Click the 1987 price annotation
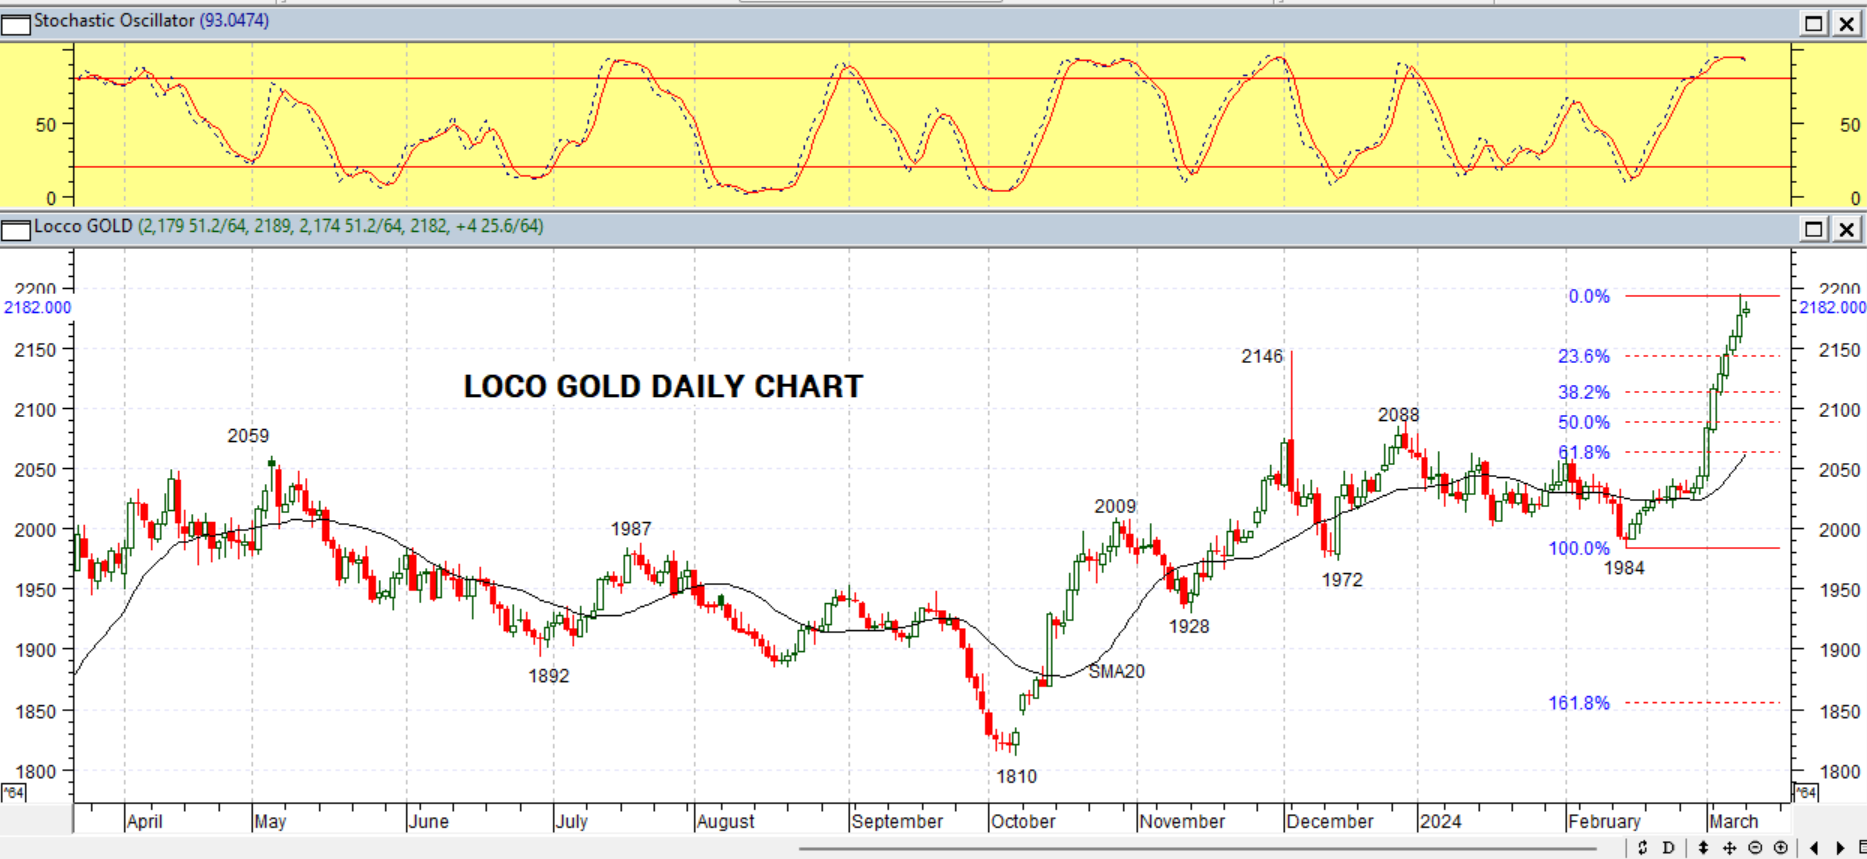The width and height of the screenshot is (1867, 859). coord(631,528)
